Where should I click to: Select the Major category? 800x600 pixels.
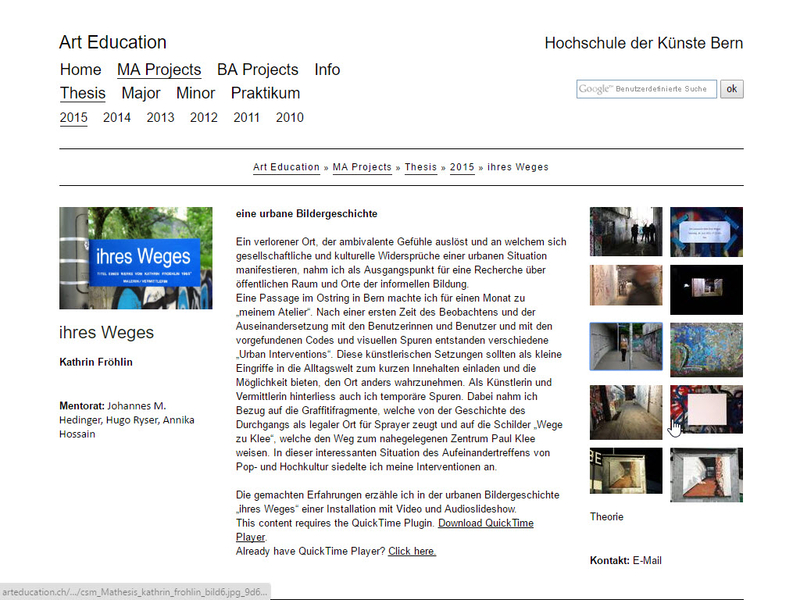140,93
